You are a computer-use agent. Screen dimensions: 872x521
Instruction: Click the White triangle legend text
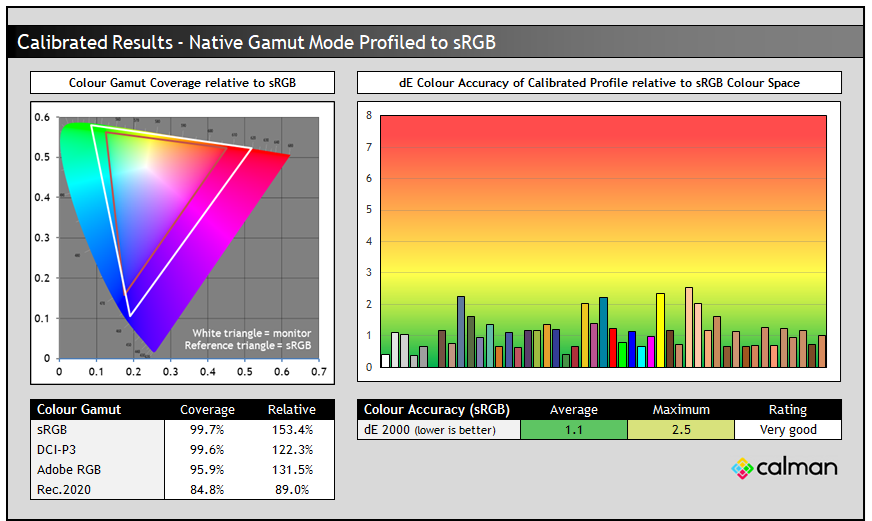pos(253,331)
